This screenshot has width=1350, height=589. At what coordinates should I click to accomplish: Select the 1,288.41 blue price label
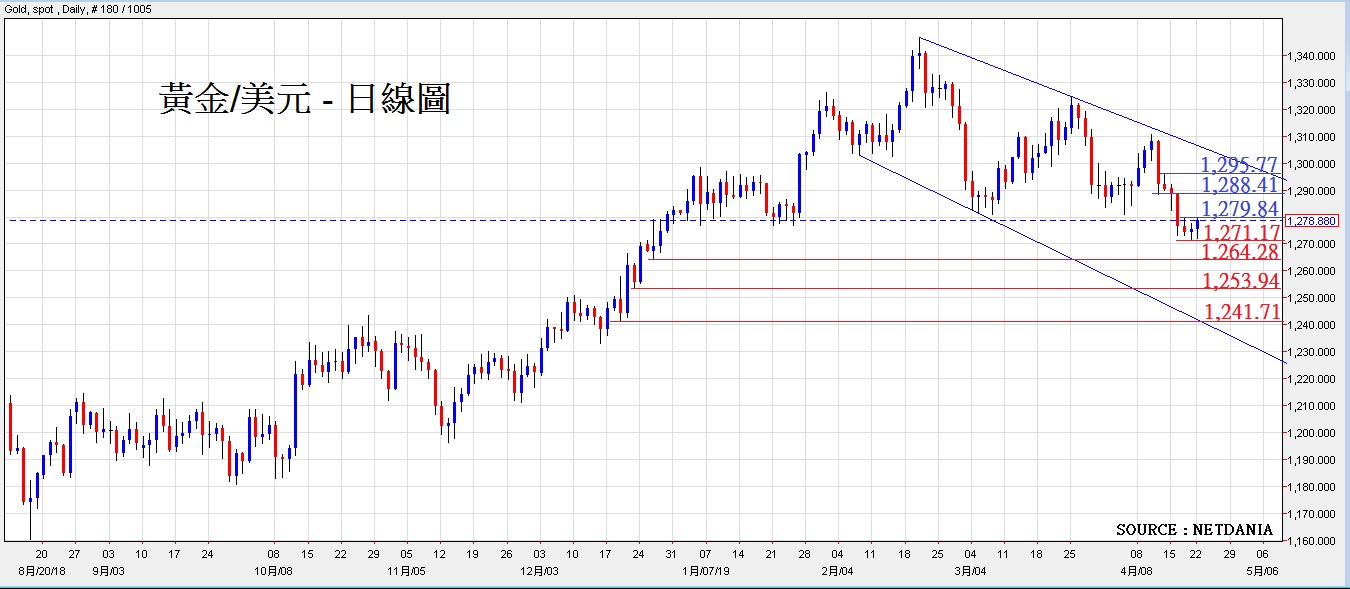pyautogui.click(x=1240, y=186)
